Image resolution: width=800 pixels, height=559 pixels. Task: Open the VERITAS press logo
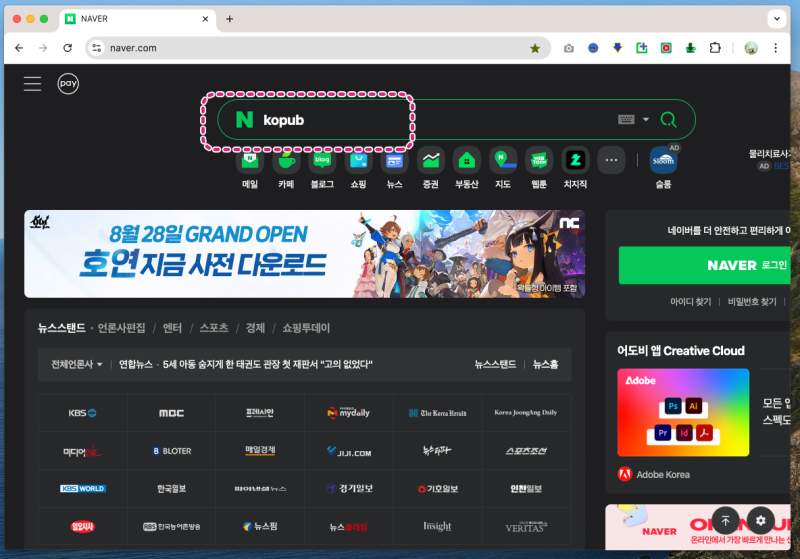(526, 526)
